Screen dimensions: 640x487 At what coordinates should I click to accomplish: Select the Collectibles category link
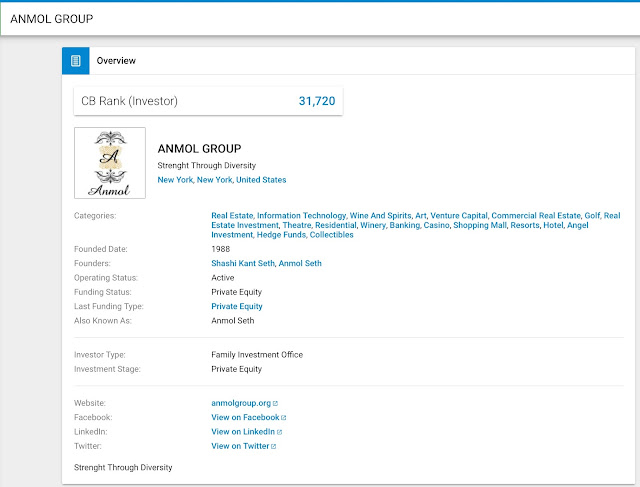click(x=331, y=235)
